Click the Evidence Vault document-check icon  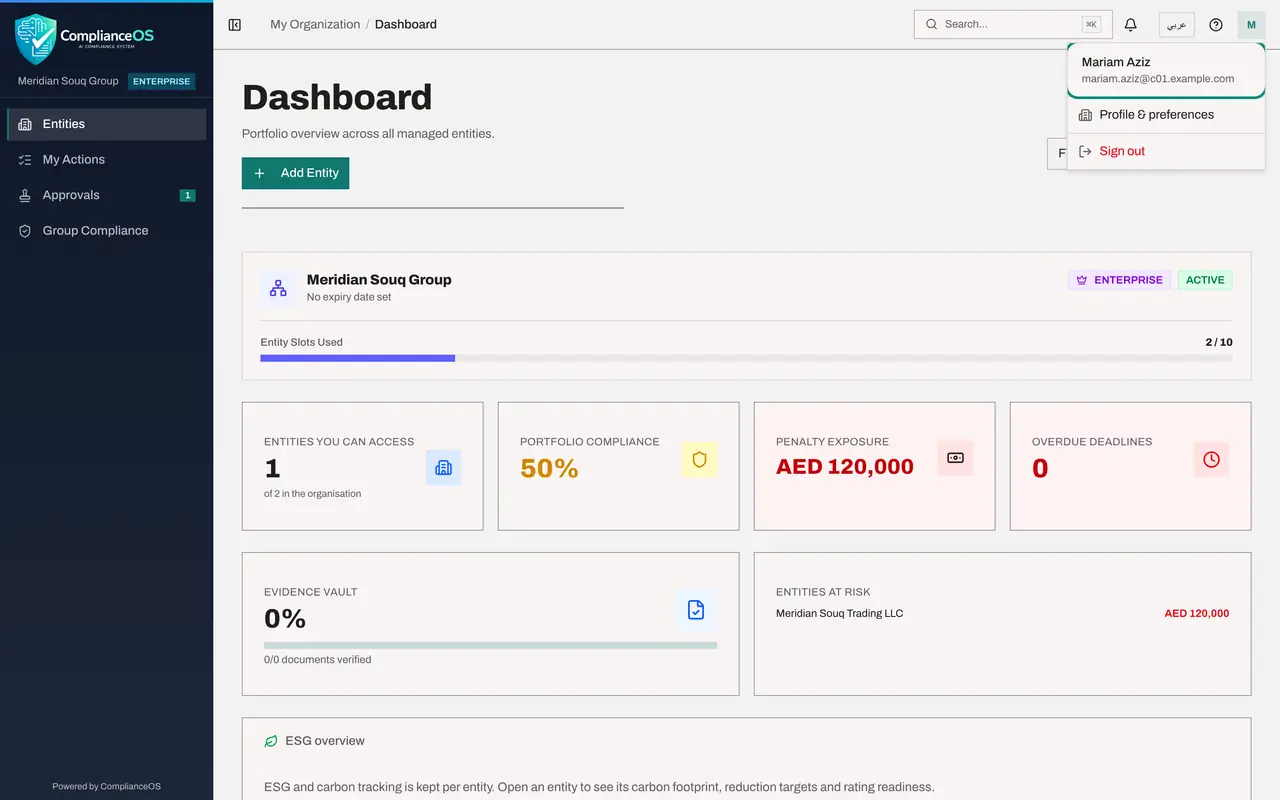click(696, 609)
